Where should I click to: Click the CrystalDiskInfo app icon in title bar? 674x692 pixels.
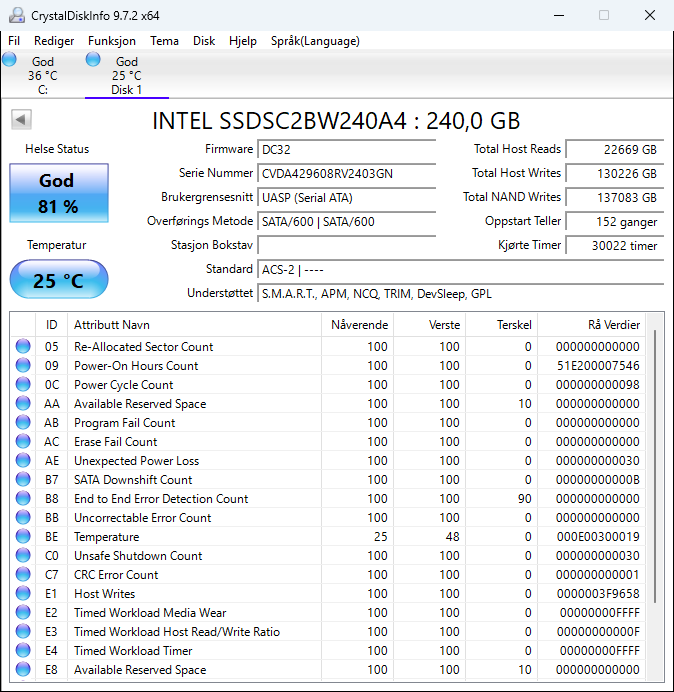tap(17, 15)
